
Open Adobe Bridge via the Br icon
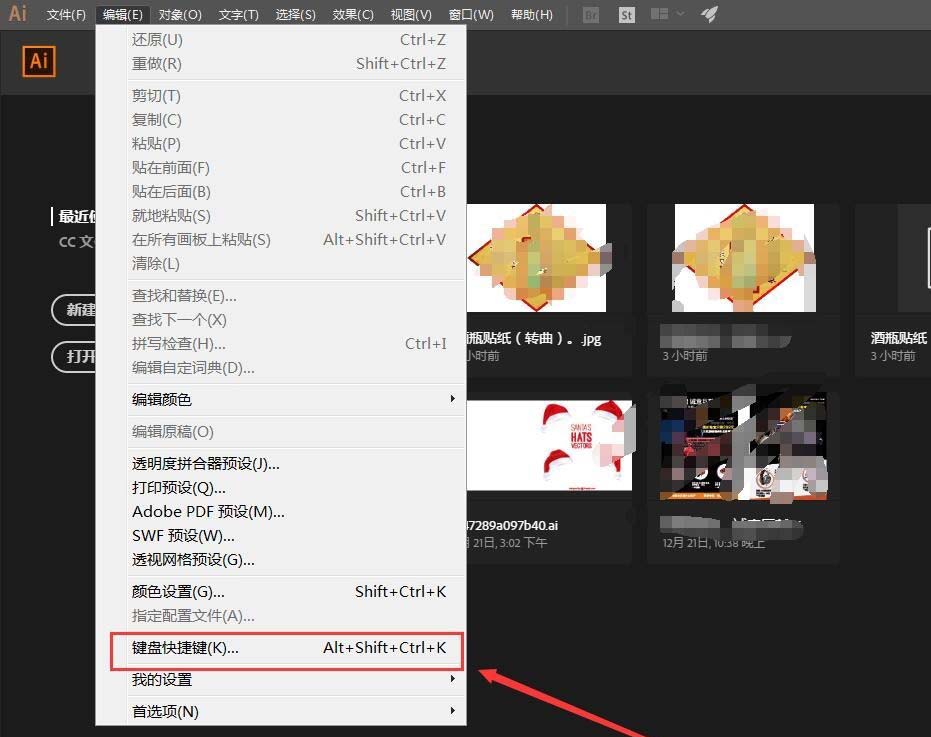click(590, 15)
